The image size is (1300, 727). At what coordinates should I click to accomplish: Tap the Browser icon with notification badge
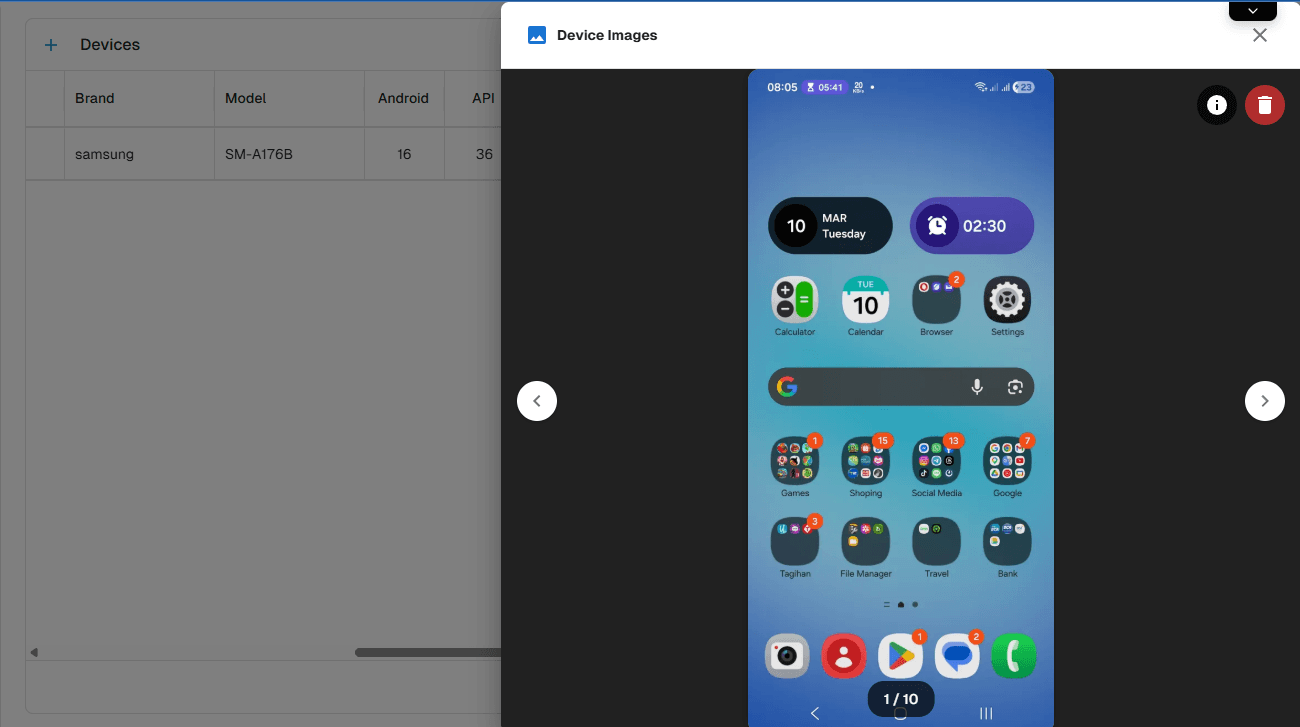pos(936,299)
